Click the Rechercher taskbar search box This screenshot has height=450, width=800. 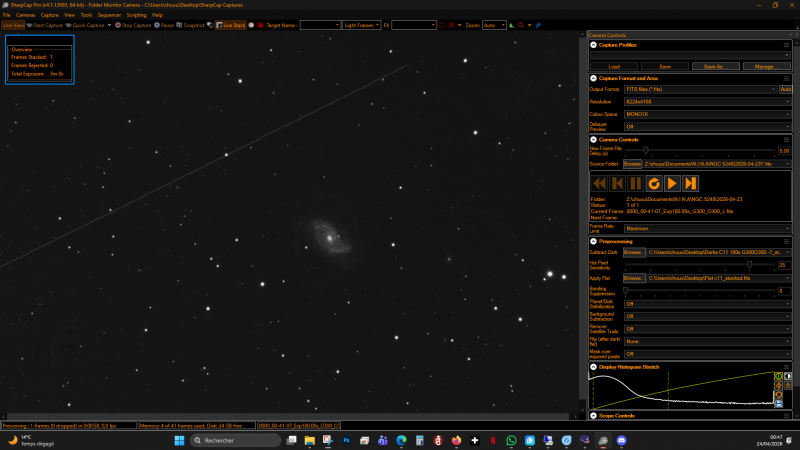(235, 440)
